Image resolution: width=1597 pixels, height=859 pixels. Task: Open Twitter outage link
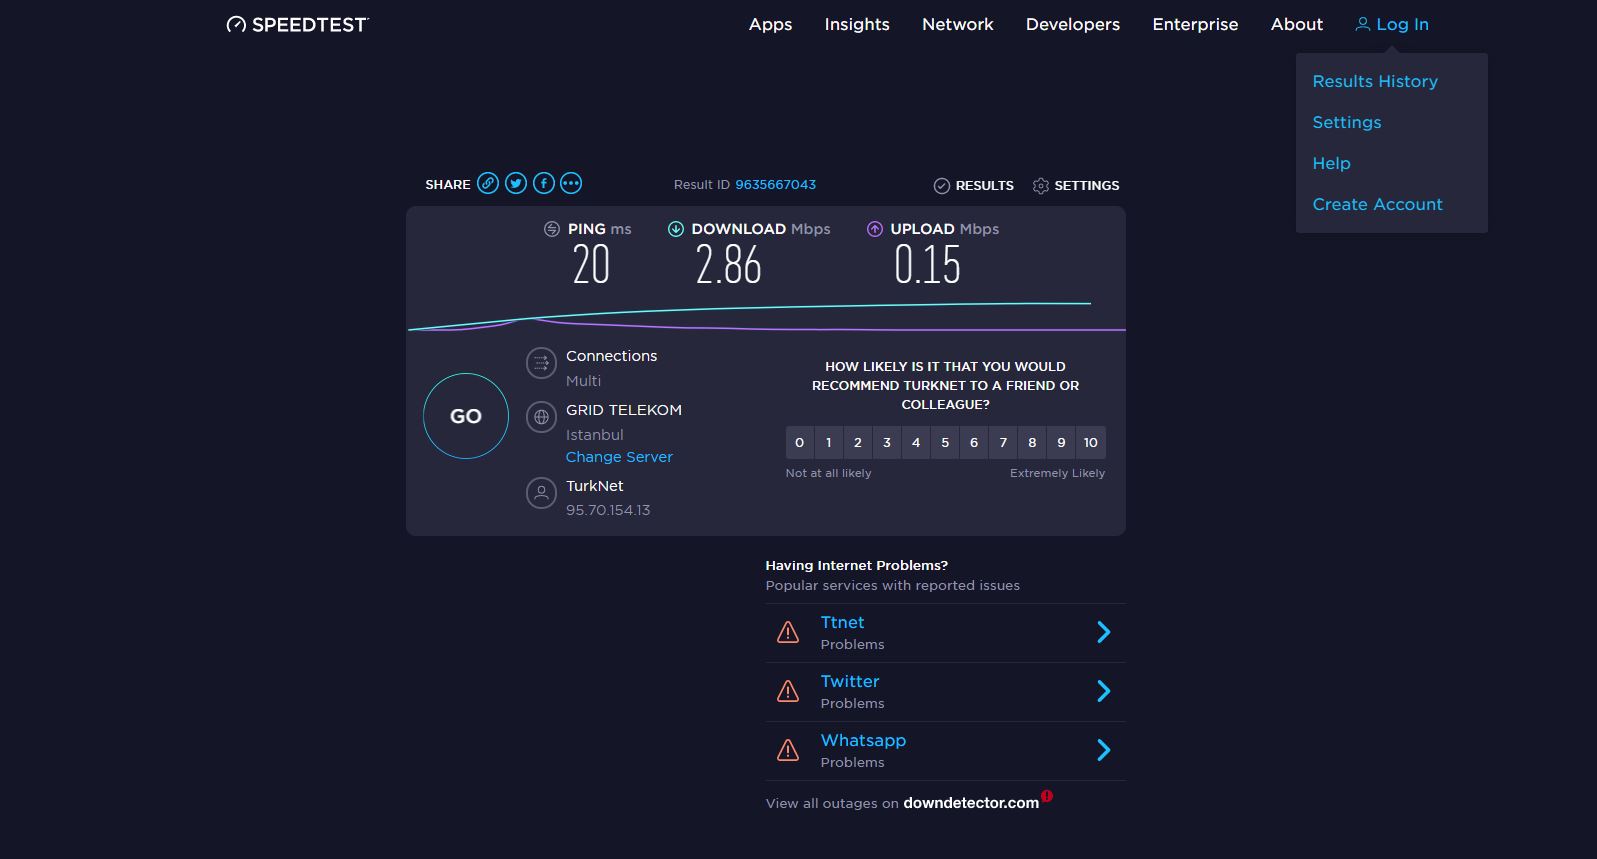coord(850,681)
